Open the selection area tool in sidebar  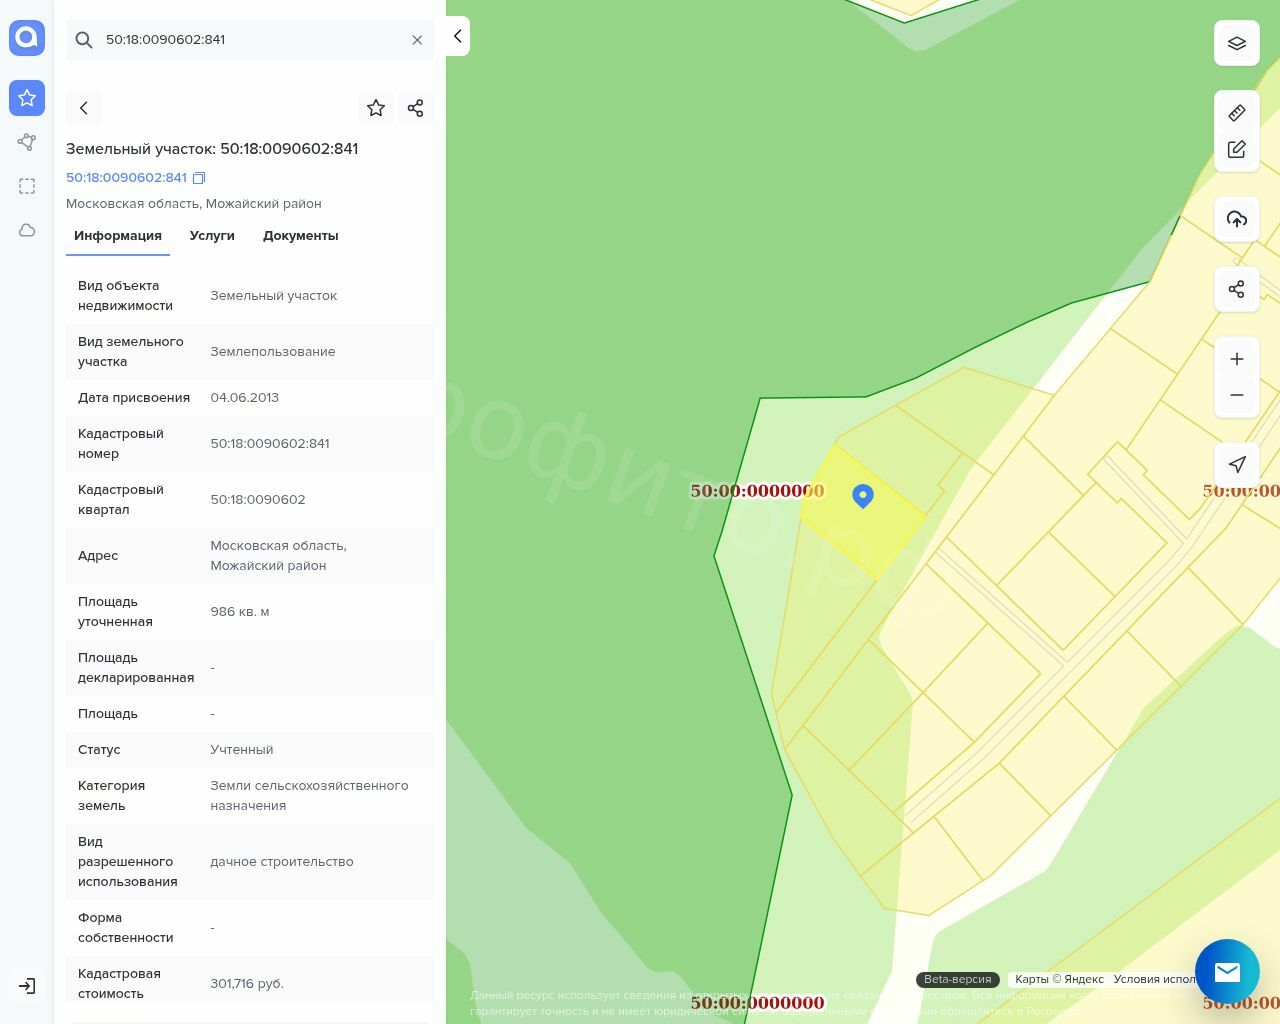point(27,186)
